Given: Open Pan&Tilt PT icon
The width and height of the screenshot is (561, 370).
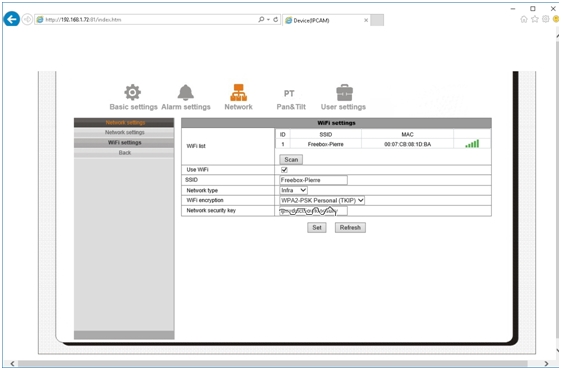Looking at the screenshot, I should 289,94.
